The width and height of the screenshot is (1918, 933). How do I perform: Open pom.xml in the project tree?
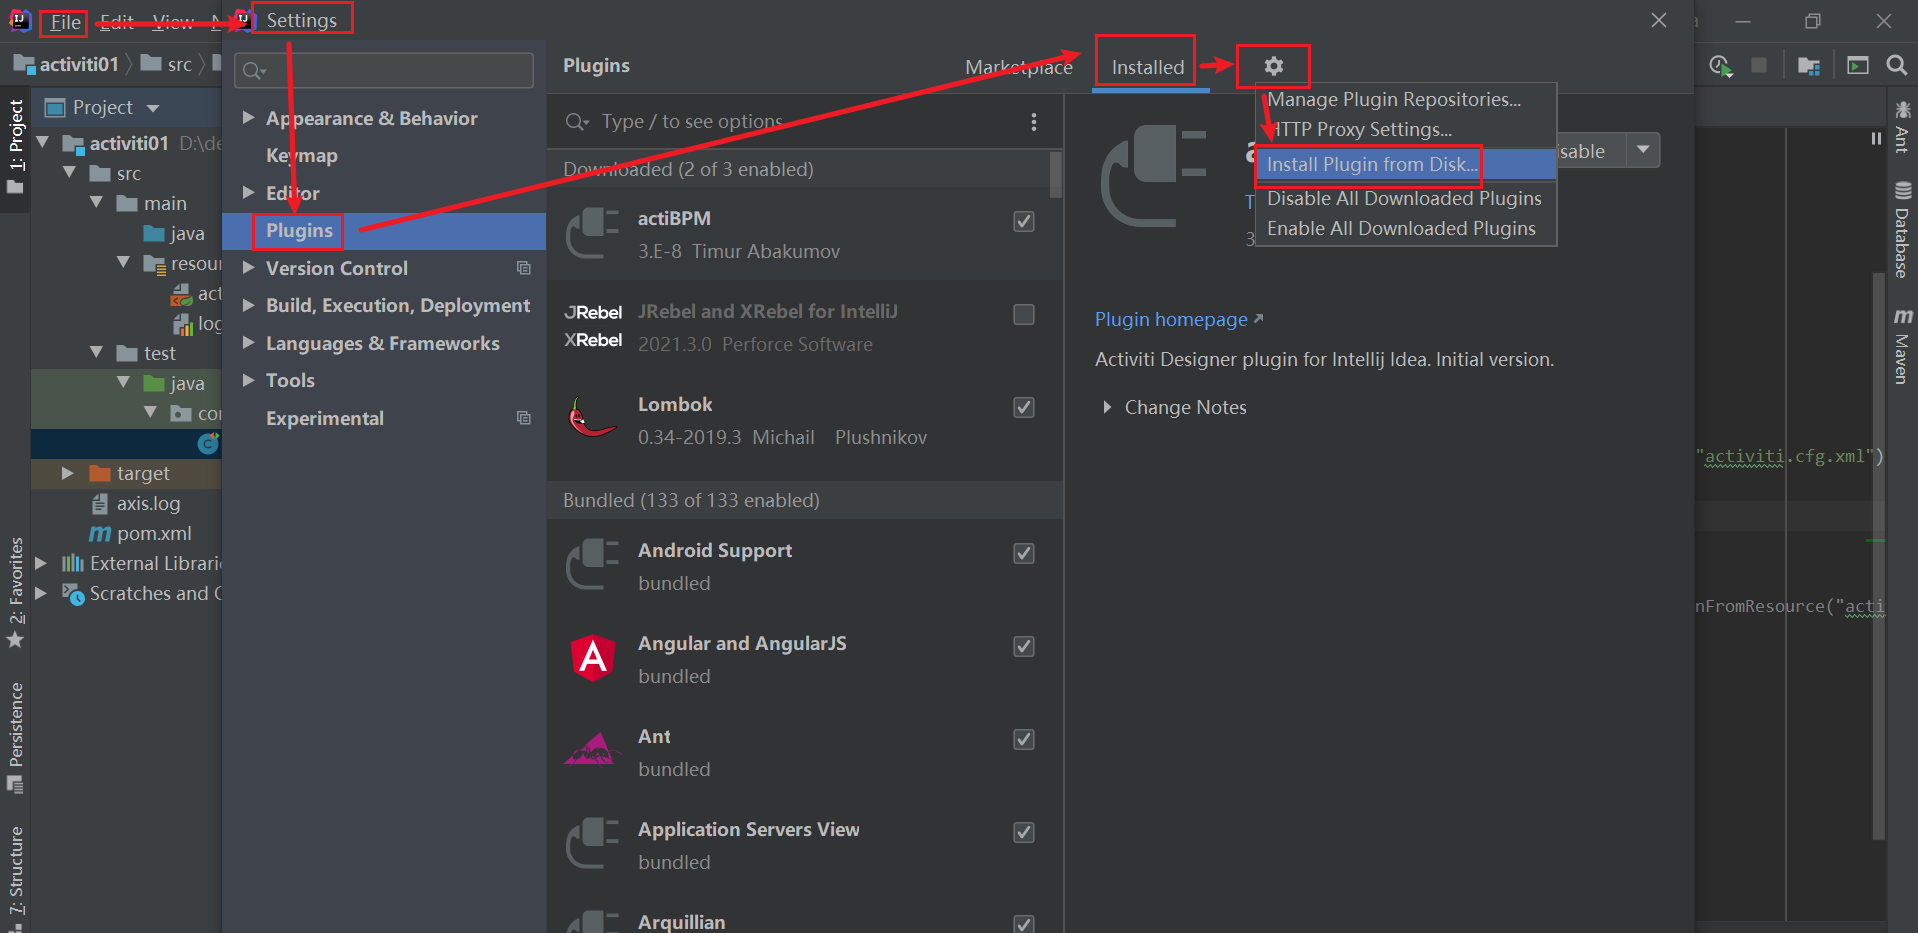(x=154, y=533)
